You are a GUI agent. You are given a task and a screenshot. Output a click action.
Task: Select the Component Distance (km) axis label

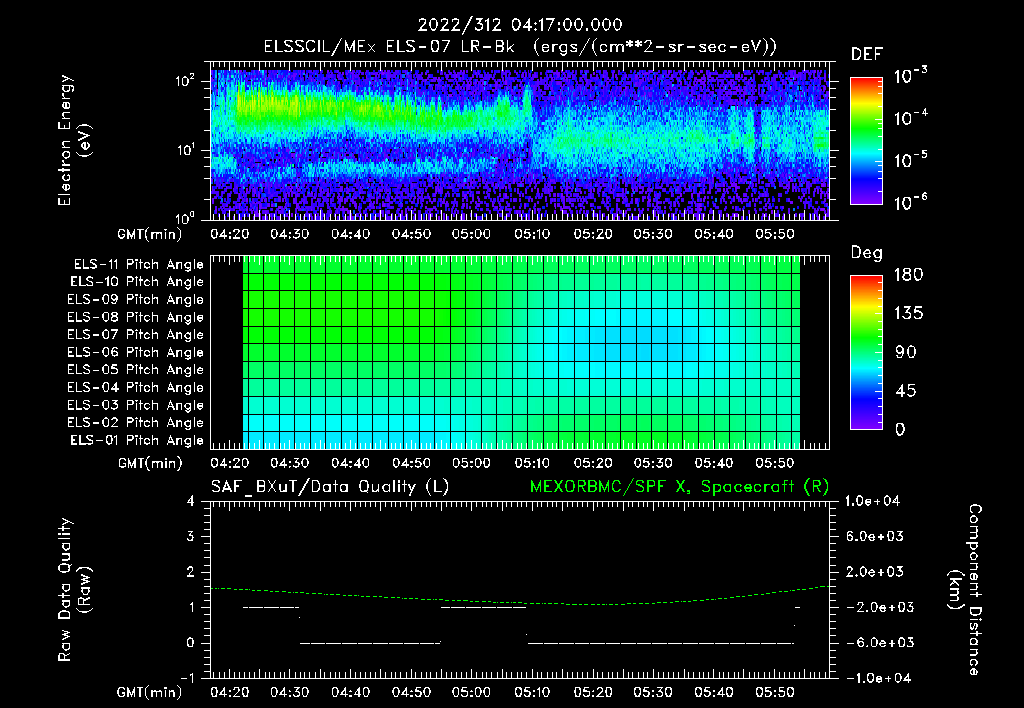tap(965, 590)
